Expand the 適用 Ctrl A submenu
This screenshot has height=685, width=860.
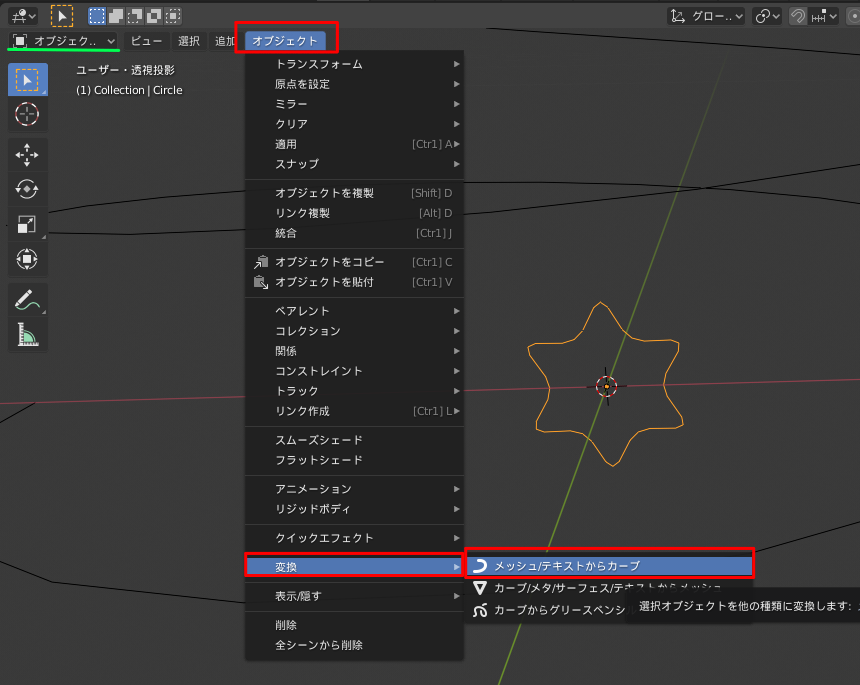(354, 144)
